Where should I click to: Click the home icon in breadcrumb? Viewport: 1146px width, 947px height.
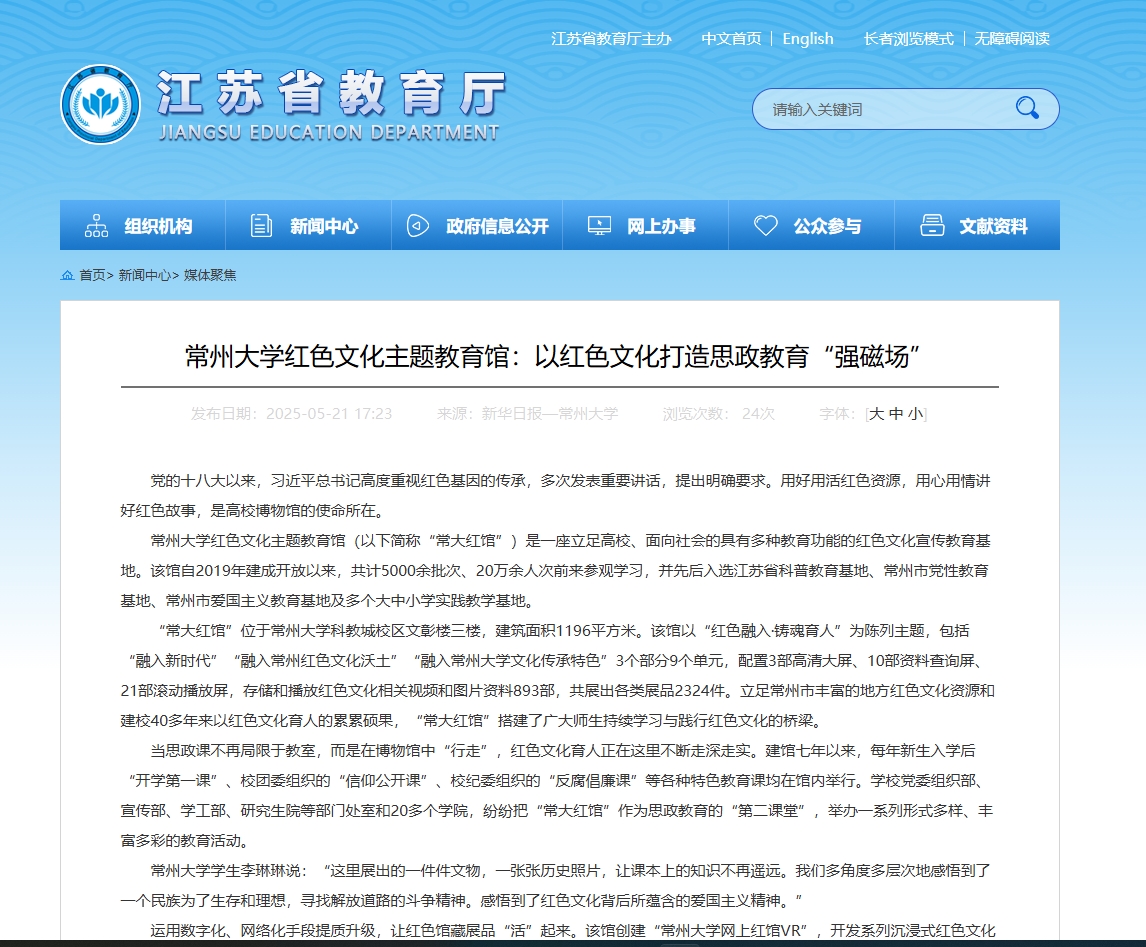coord(67,275)
